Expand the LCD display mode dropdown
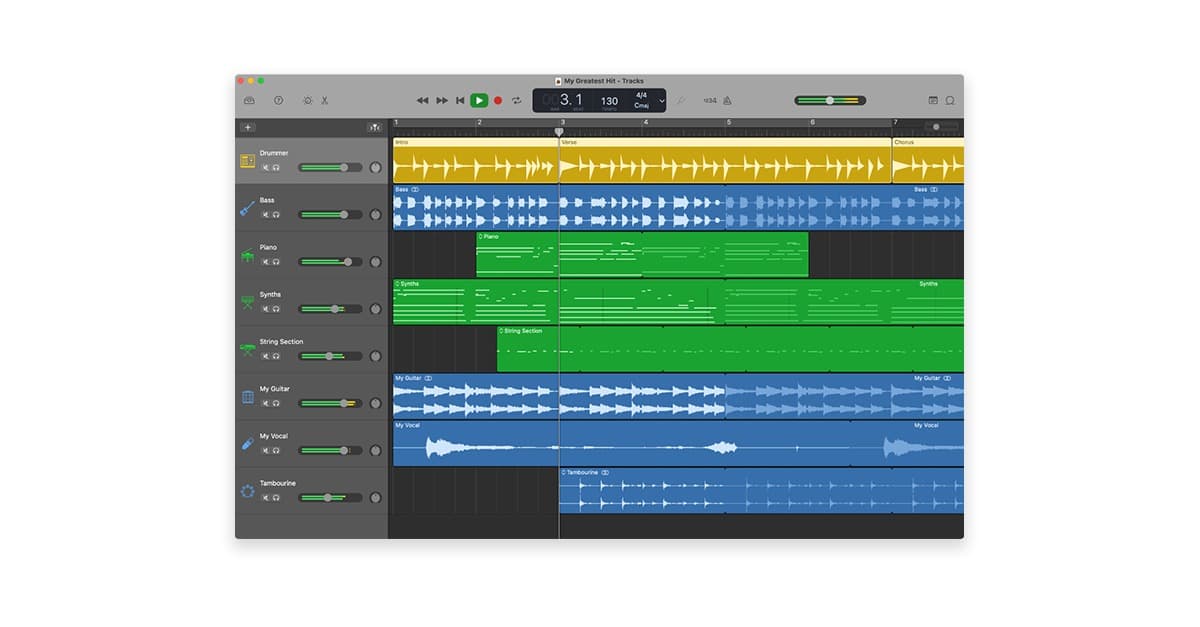The image size is (1200, 627). [661, 101]
